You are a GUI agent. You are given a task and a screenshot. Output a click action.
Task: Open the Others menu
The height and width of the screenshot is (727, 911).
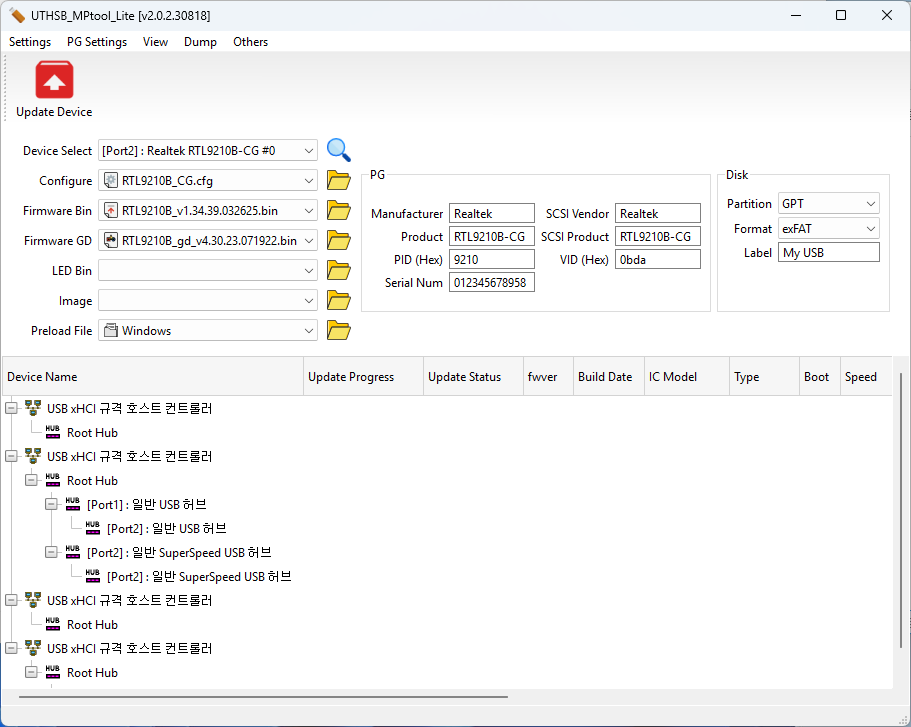(250, 42)
